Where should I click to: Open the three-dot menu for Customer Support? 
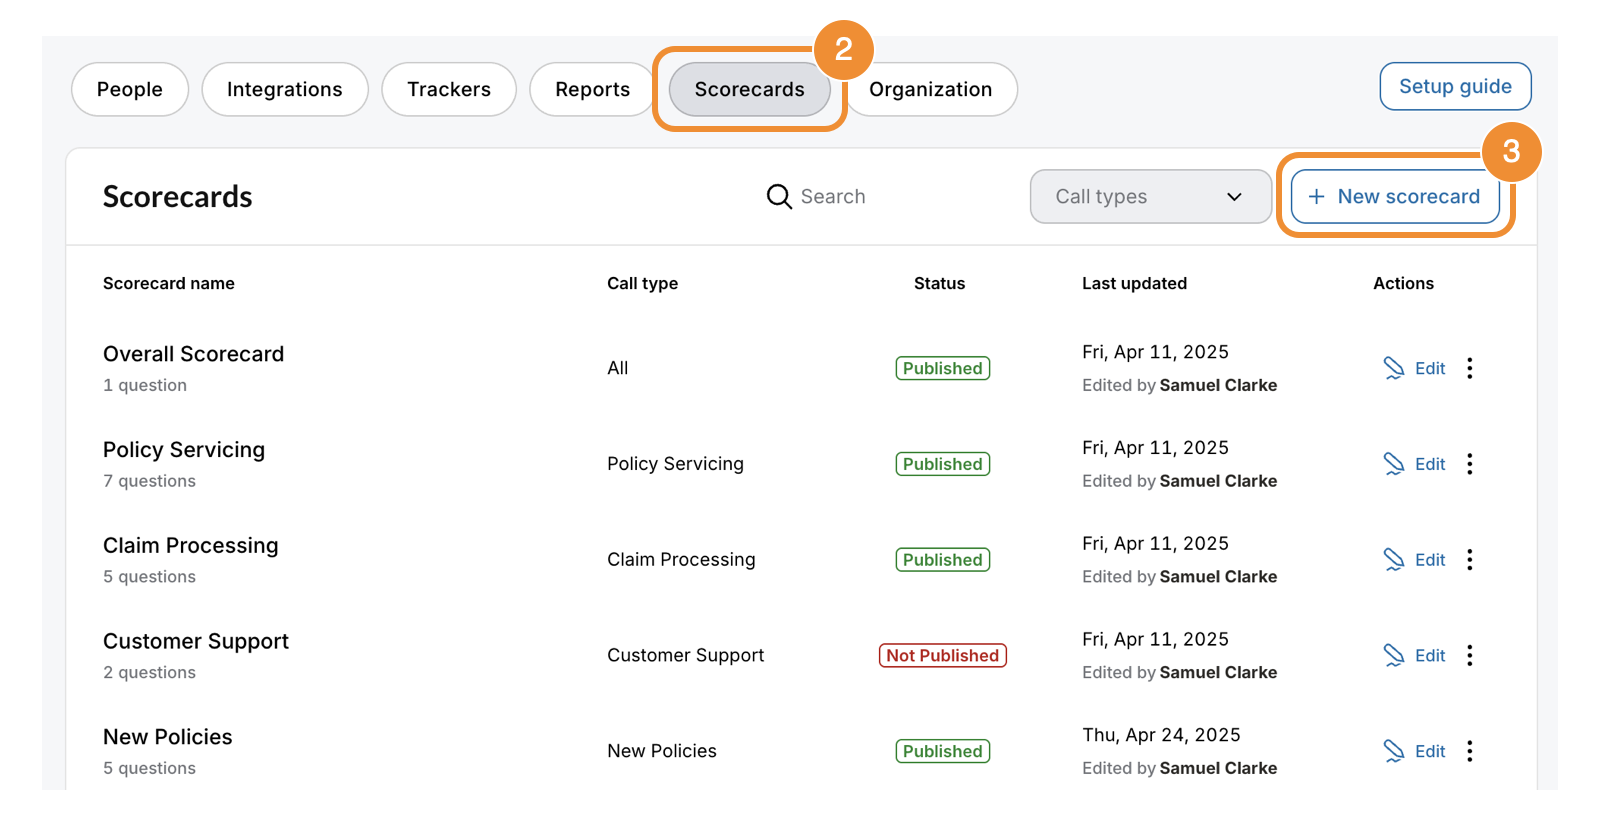pyautogui.click(x=1470, y=656)
